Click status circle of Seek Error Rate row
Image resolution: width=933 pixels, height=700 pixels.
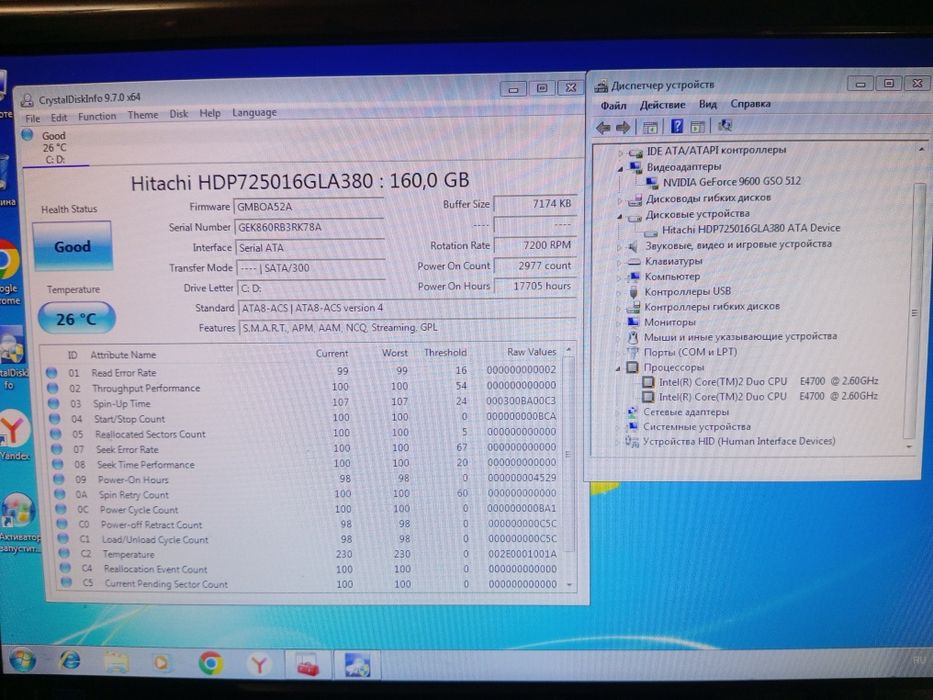(x=57, y=449)
